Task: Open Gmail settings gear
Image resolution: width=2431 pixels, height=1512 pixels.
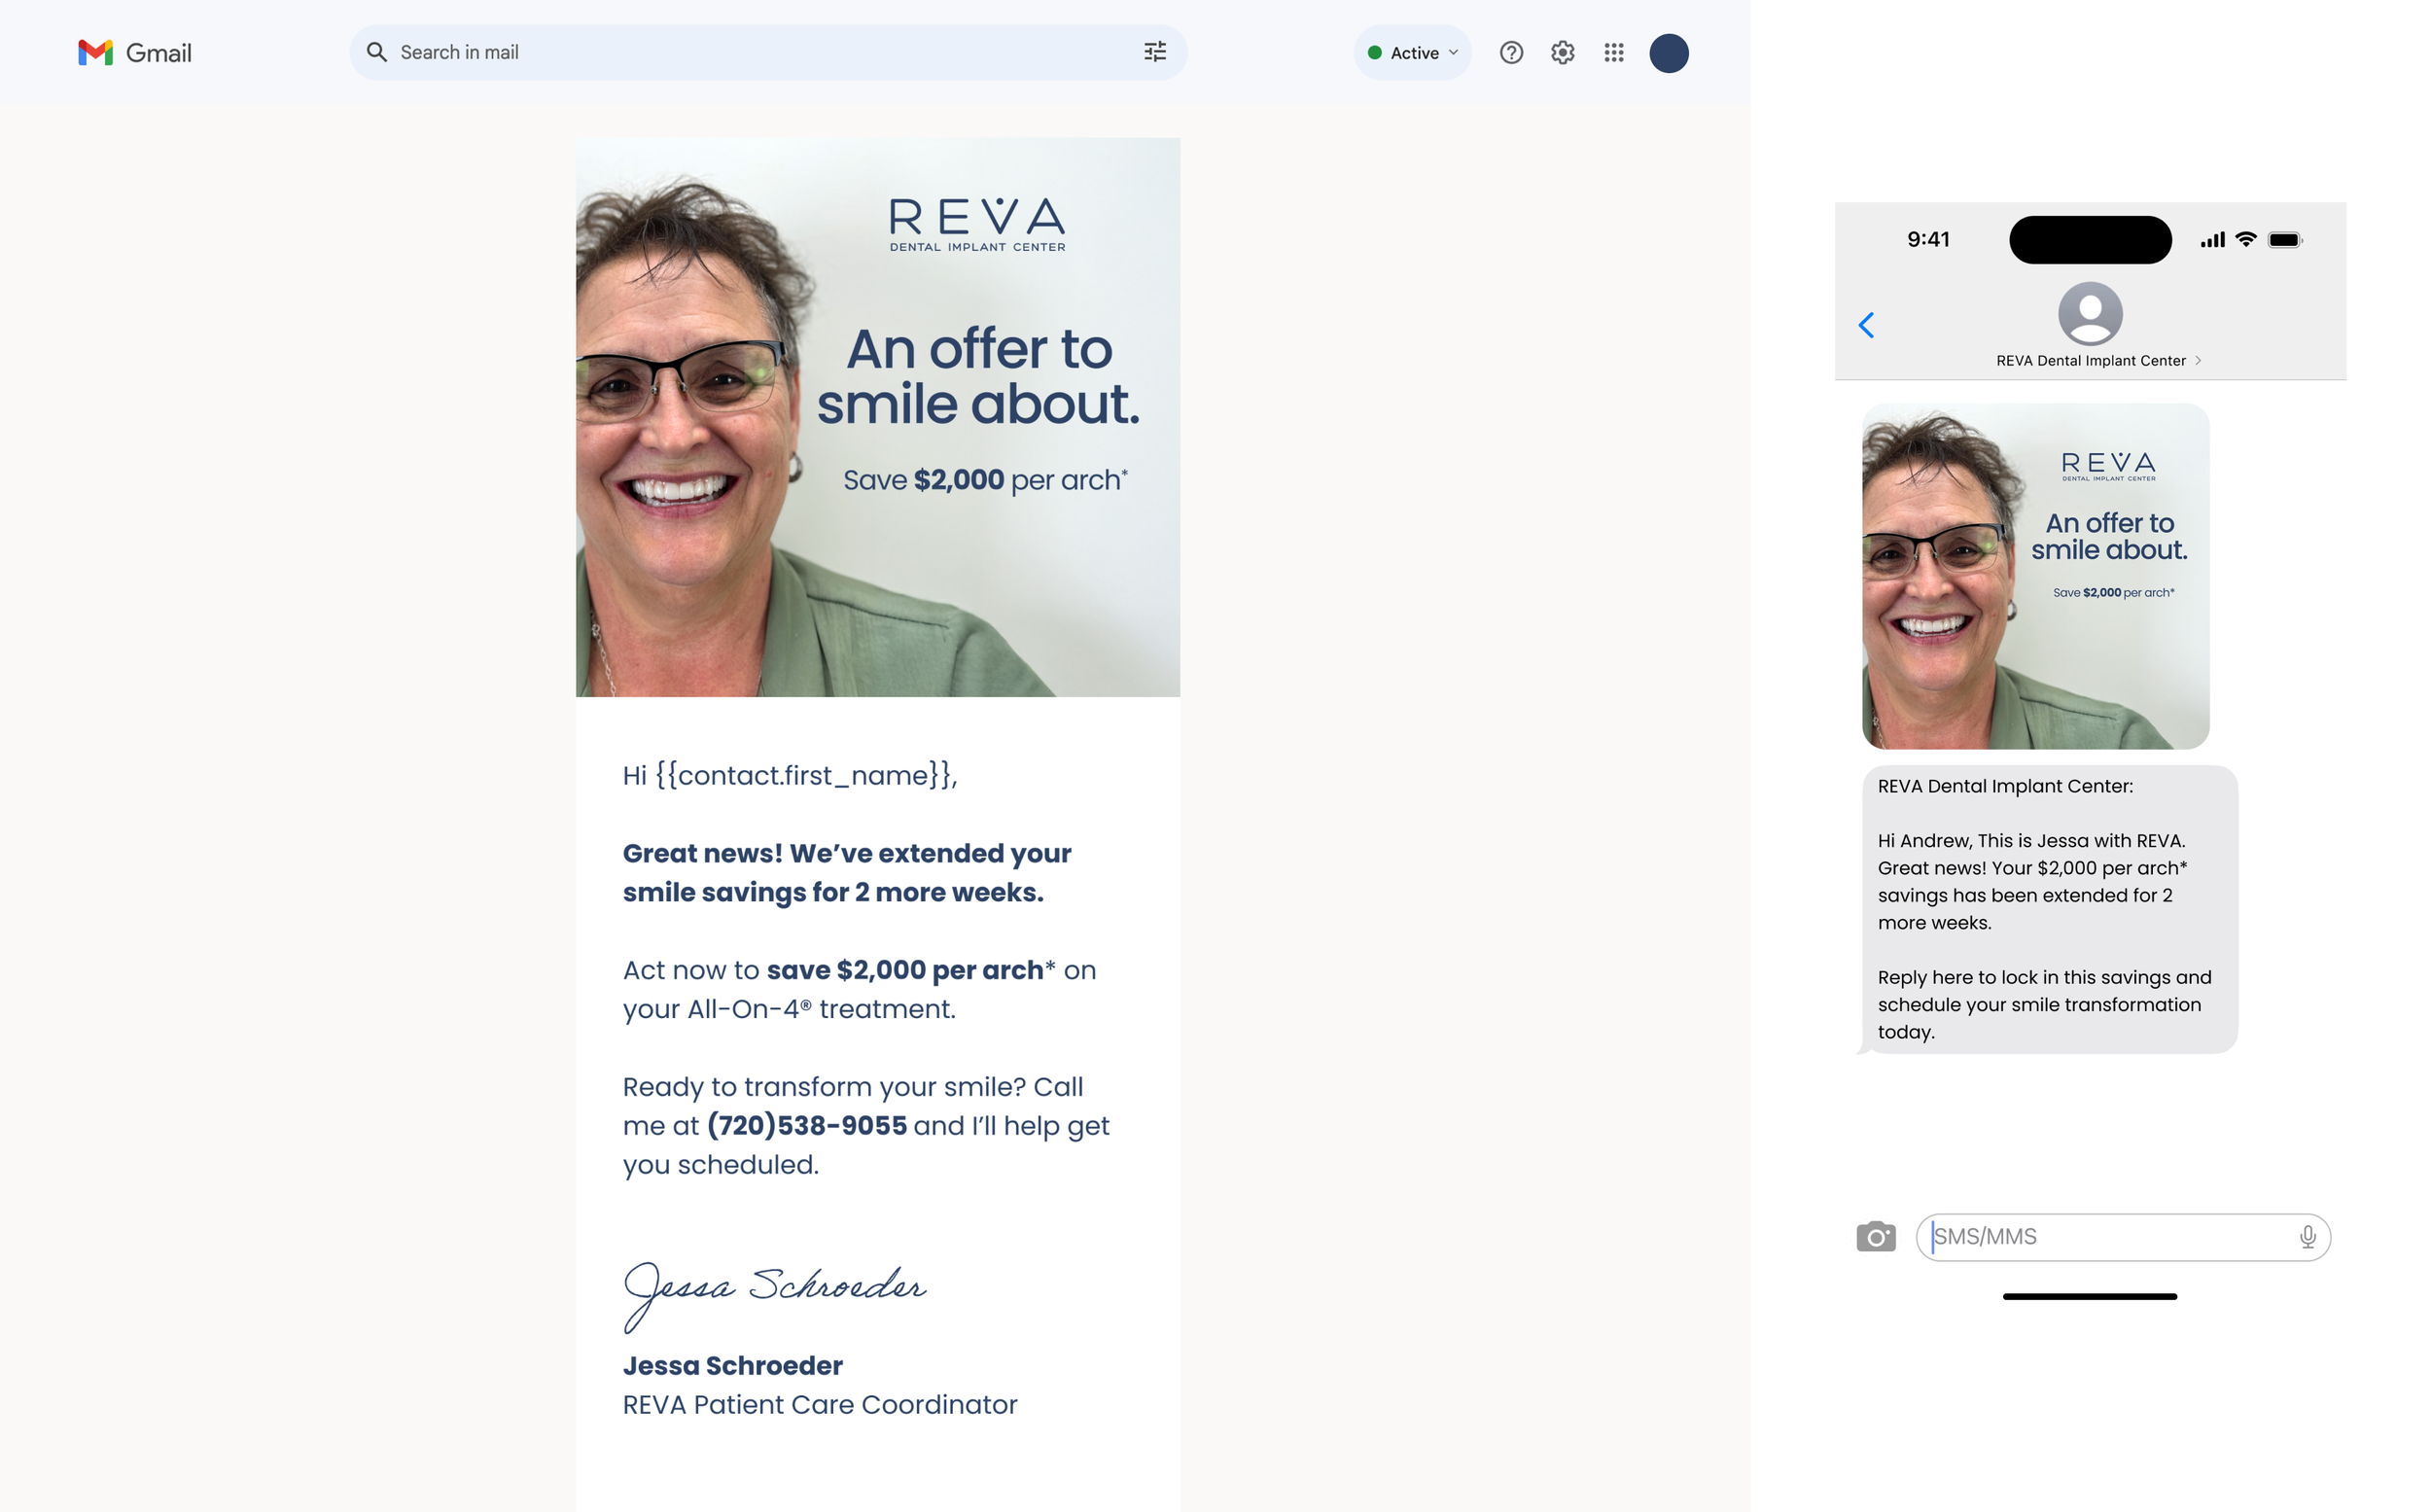Action: click(x=1562, y=52)
